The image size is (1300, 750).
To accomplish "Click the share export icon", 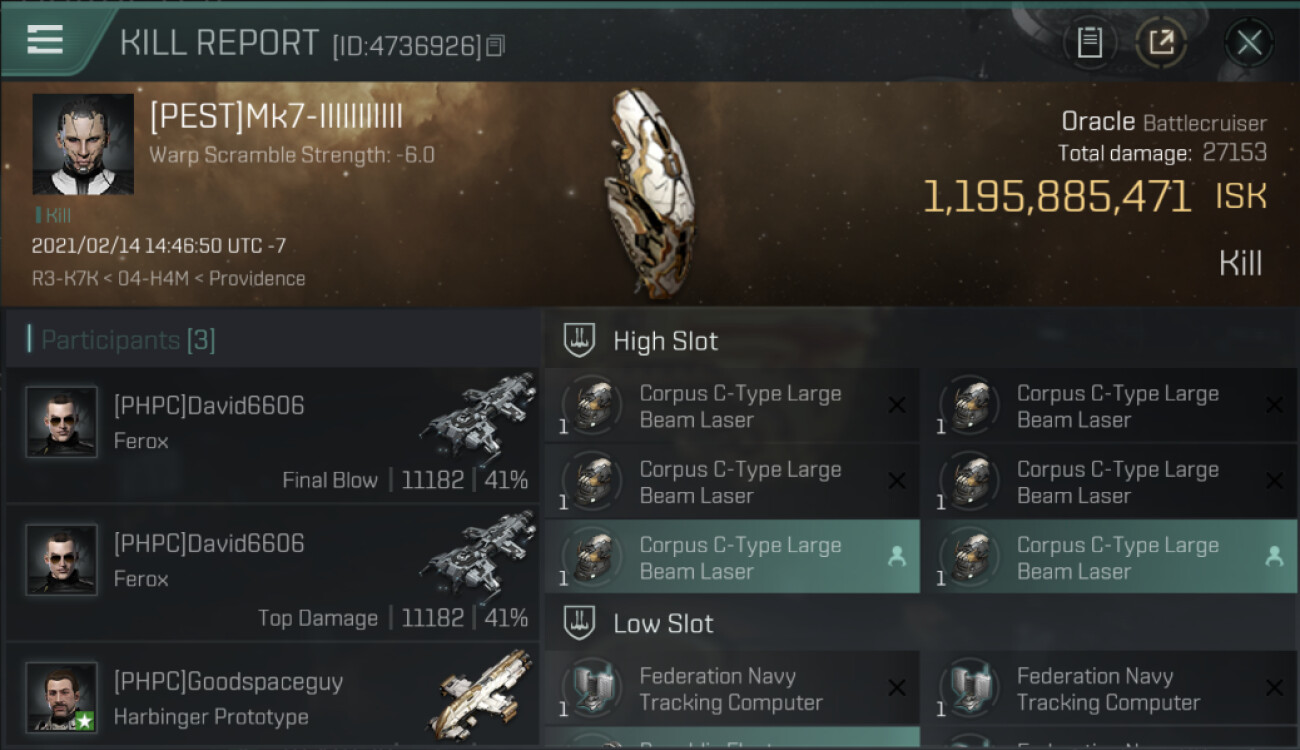I will pyautogui.click(x=1161, y=42).
